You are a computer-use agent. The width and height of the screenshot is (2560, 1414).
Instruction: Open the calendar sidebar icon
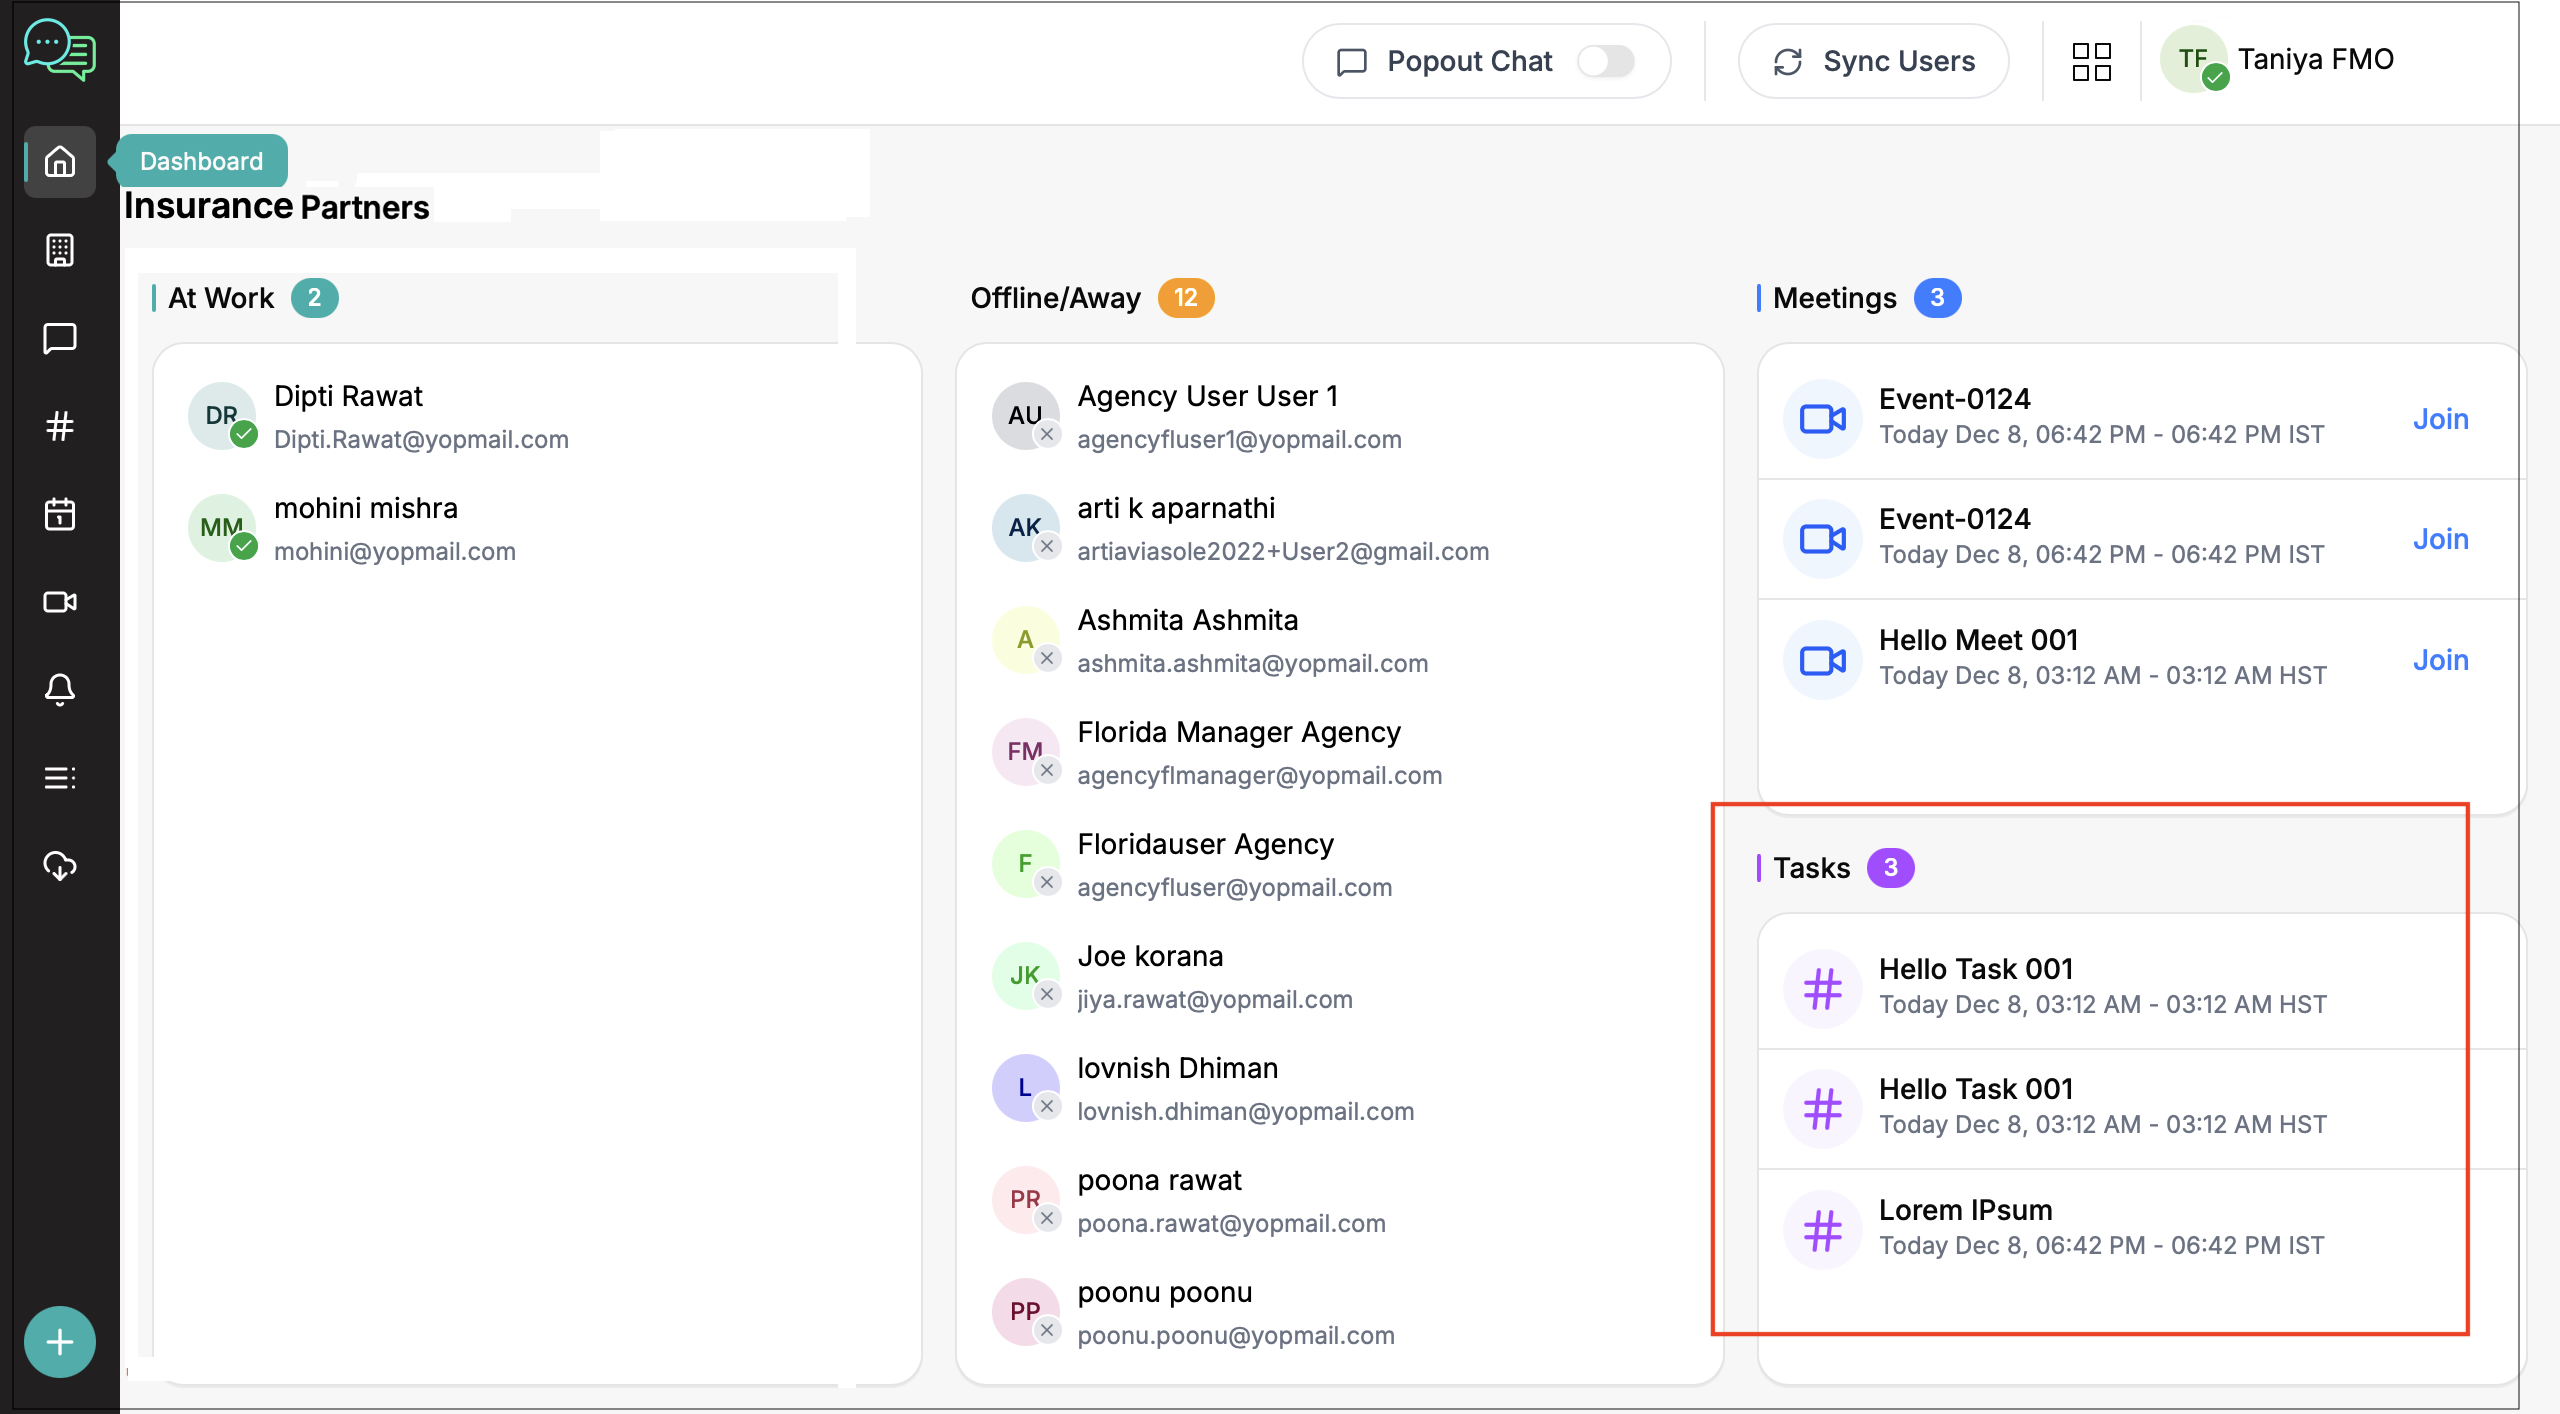point(60,514)
